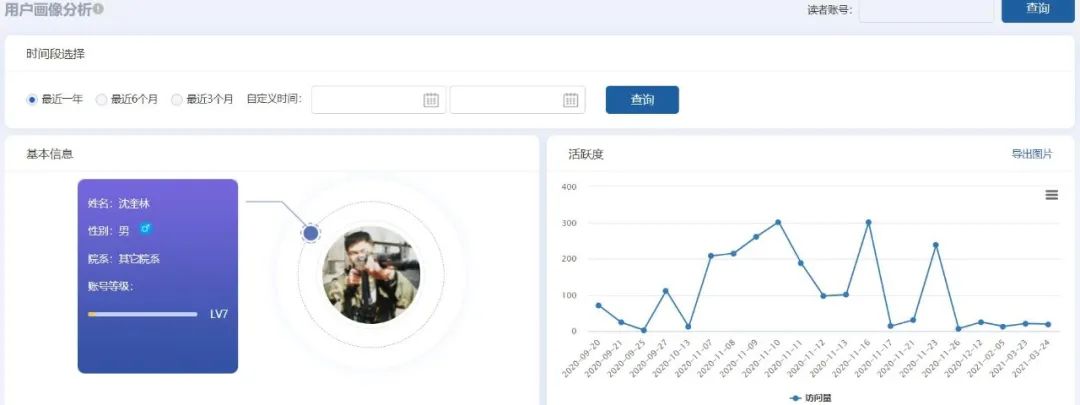Click the blue connector dot near avatar

pyautogui.click(x=311, y=233)
